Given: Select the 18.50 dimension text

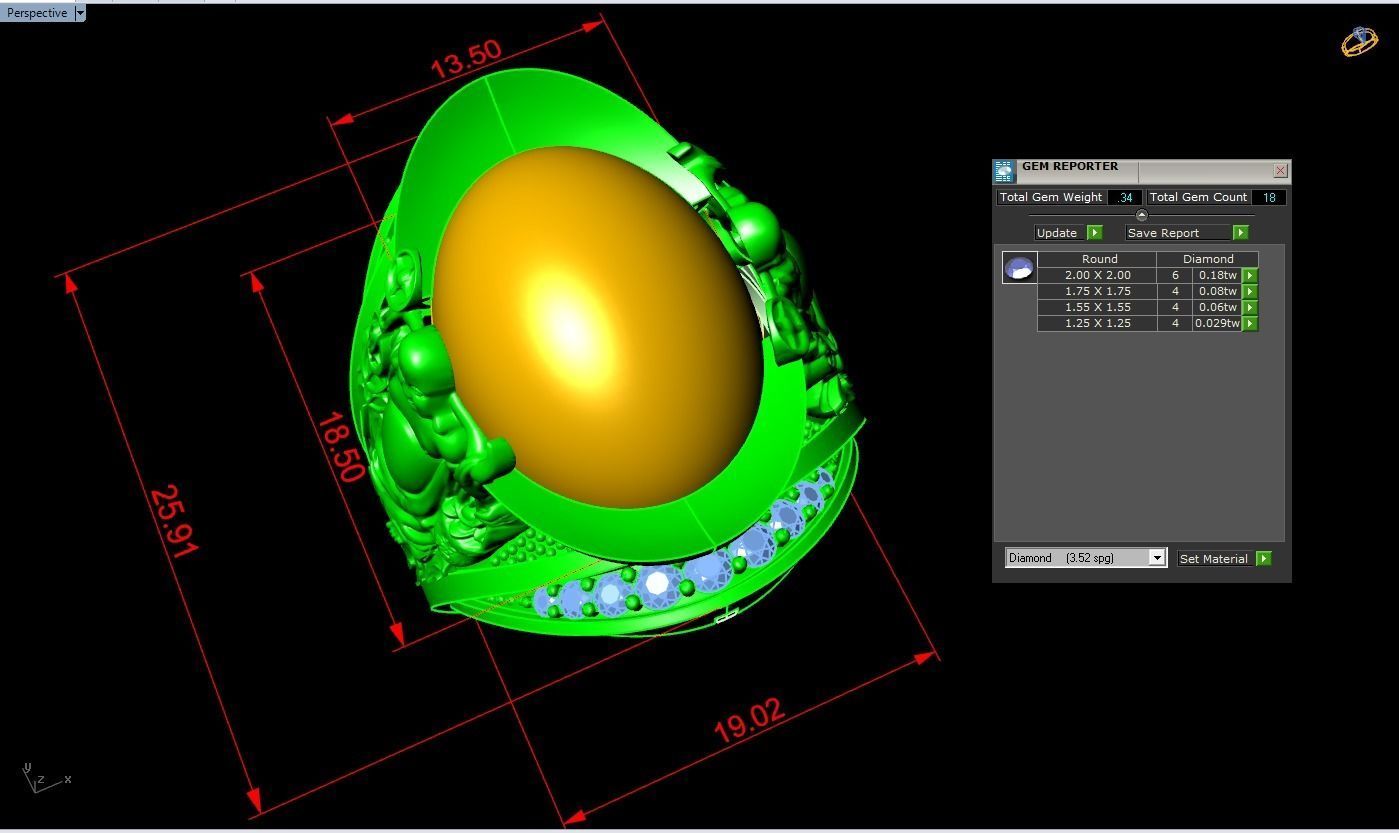Looking at the screenshot, I should 340,447.
